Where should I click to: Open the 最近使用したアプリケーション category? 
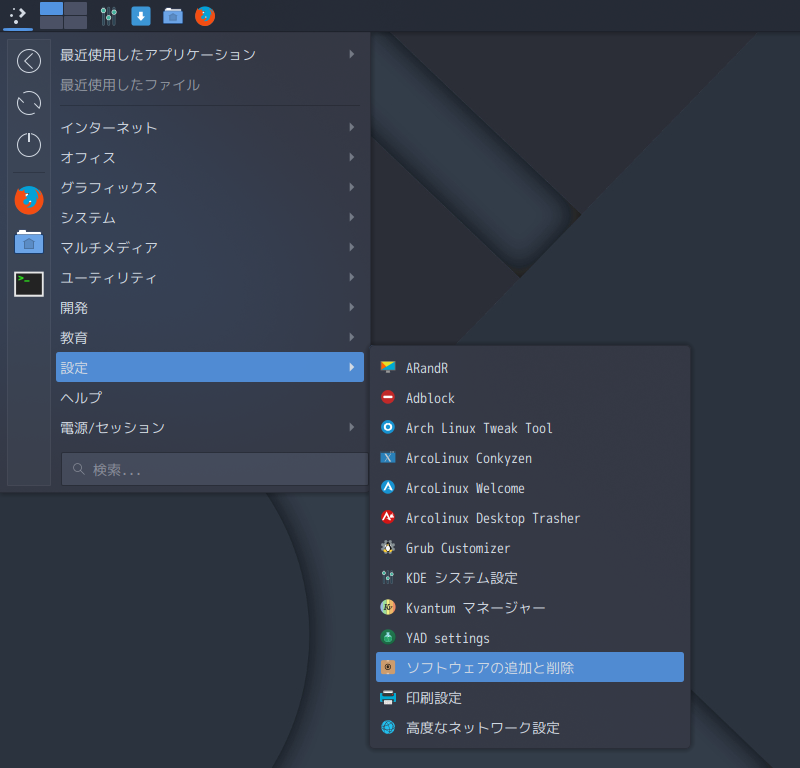pos(210,54)
